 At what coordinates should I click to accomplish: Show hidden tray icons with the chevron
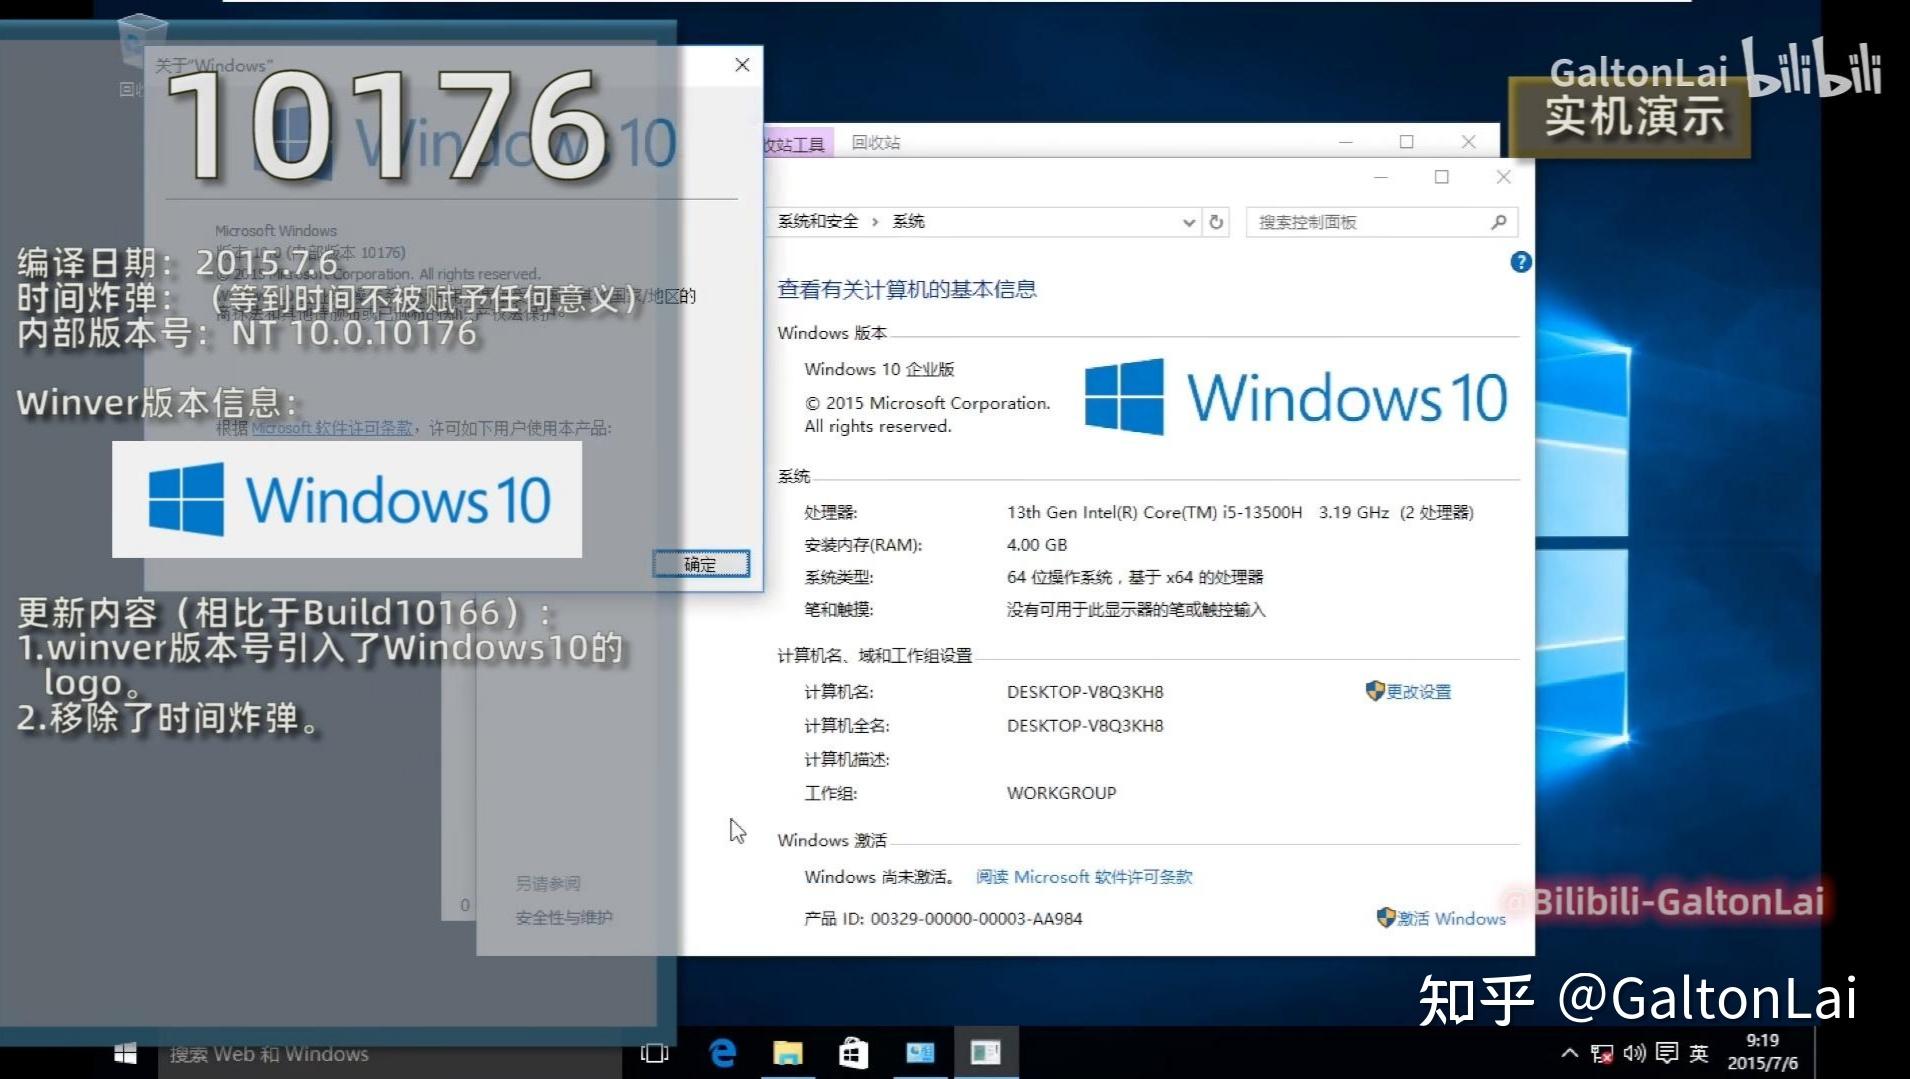(x=1569, y=1053)
